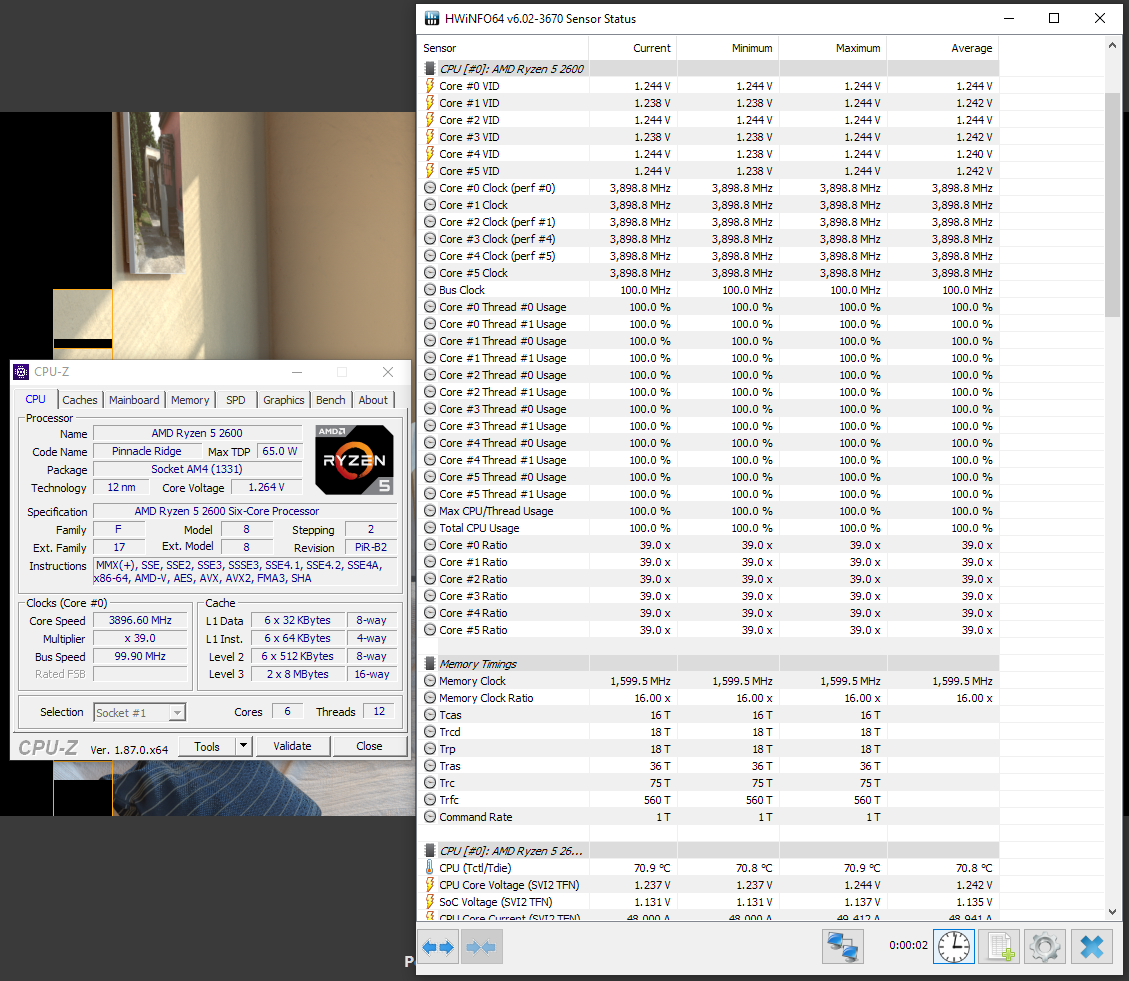Open the Tools dropdown arrow in CPU-Z
Image resolution: width=1129 pixels, height=981 pixels.
pyautogui.click(x=243, y=746)
